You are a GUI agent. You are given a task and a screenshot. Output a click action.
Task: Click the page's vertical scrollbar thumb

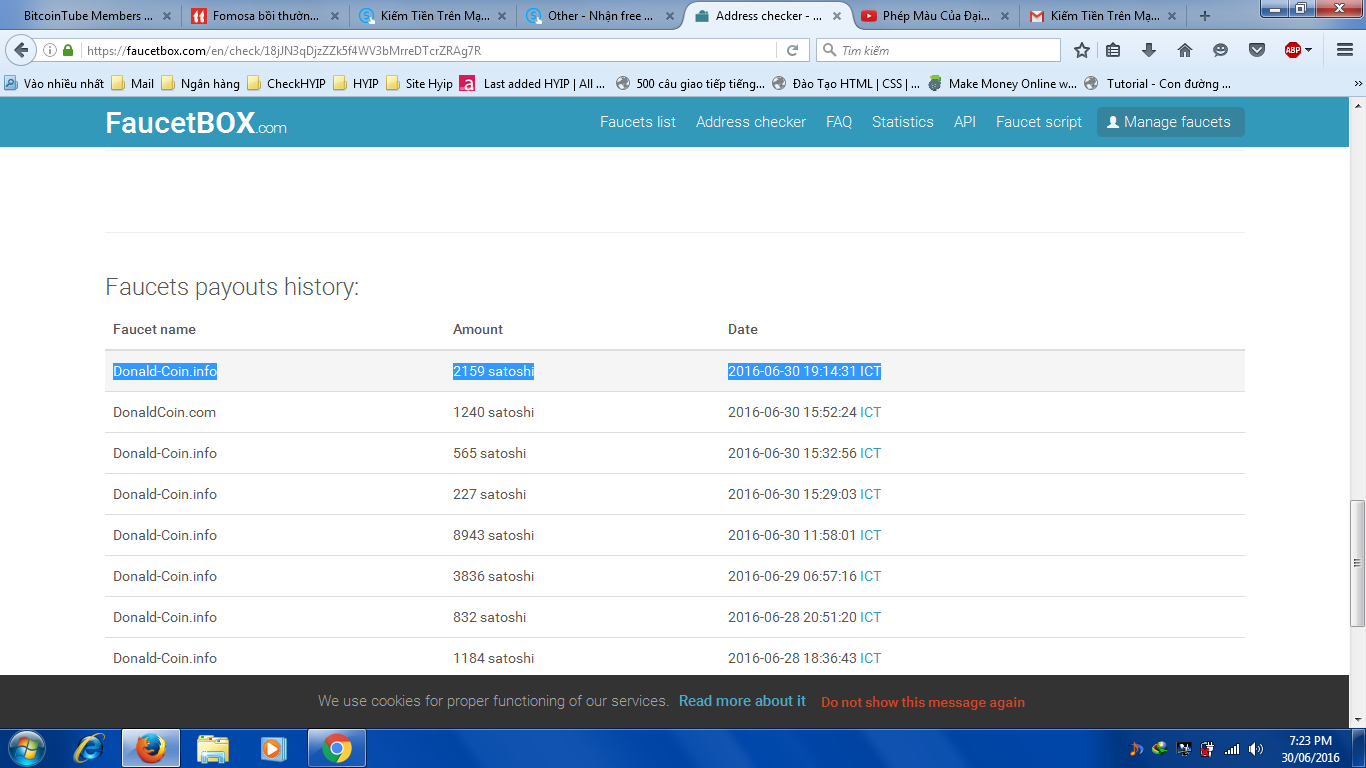(x=1357, y=563)
